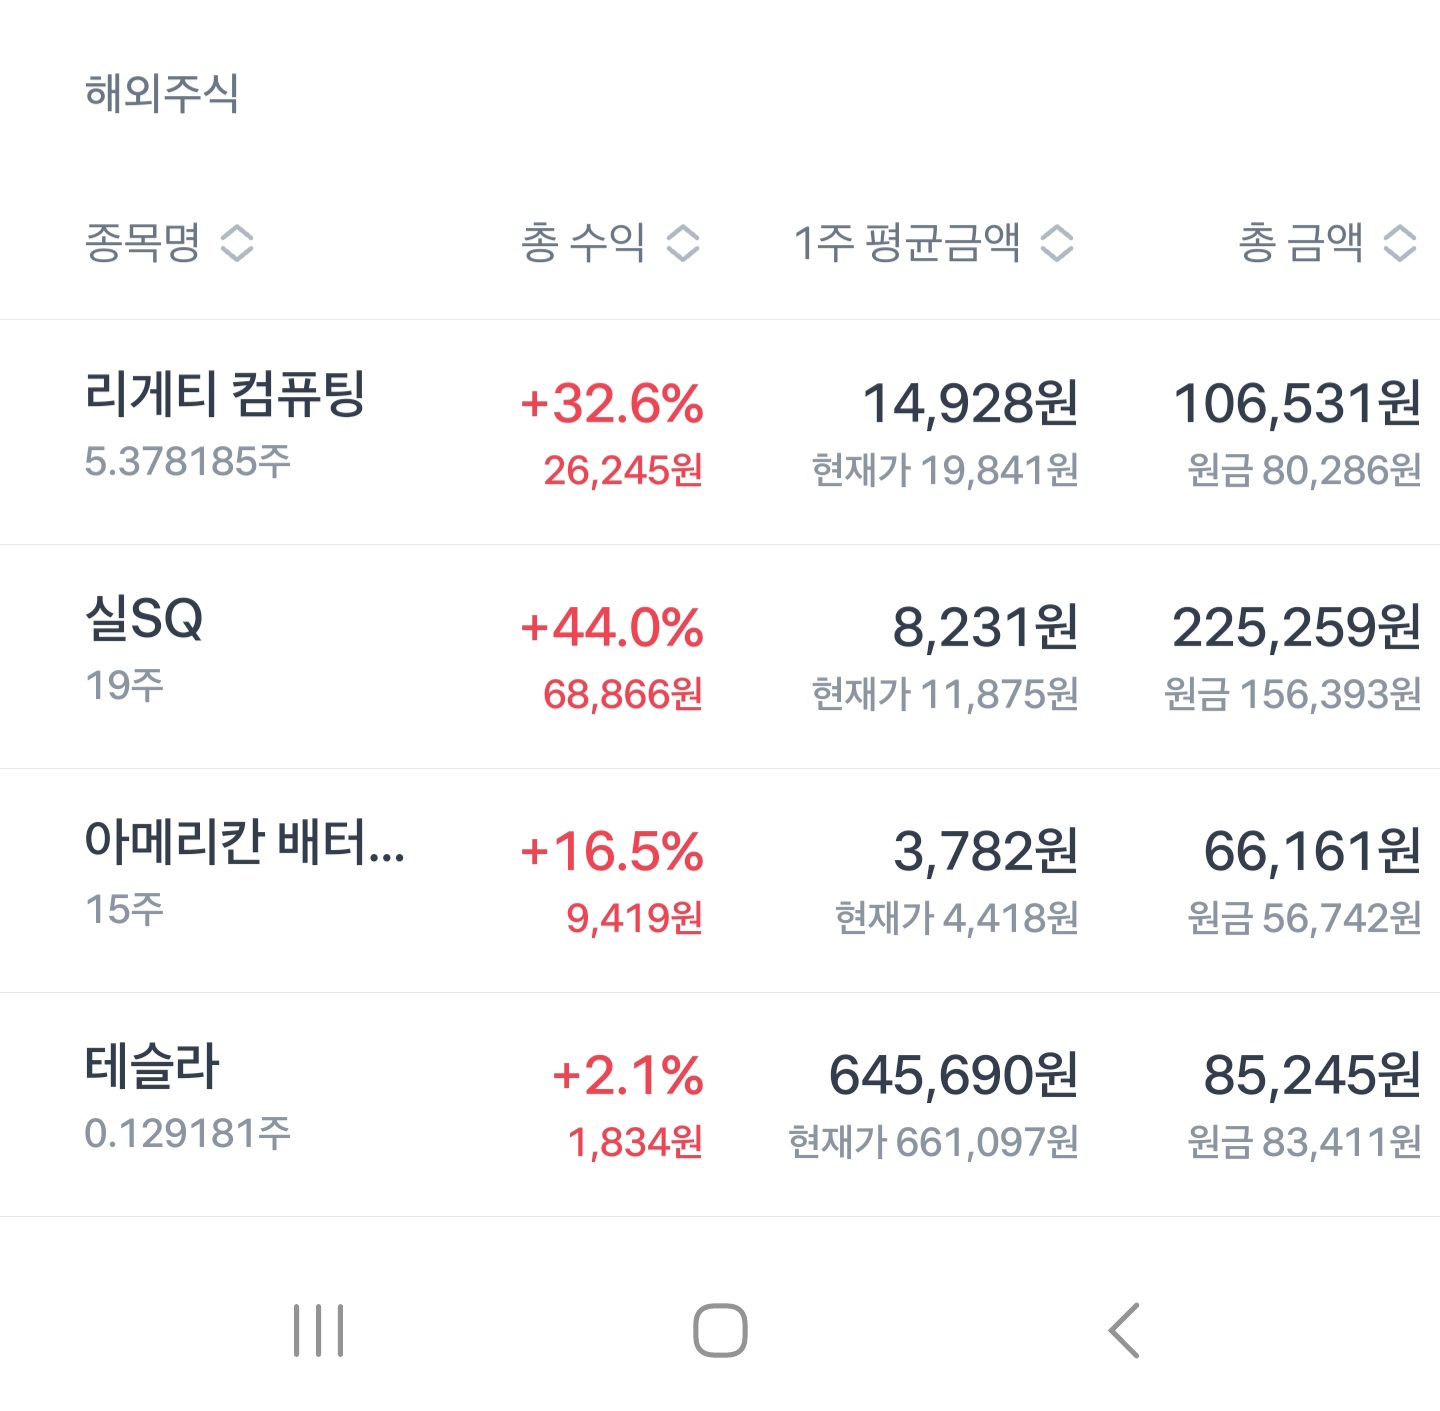
Task: Tap sort arrows next to 총 수익
Action: point(683,243)
